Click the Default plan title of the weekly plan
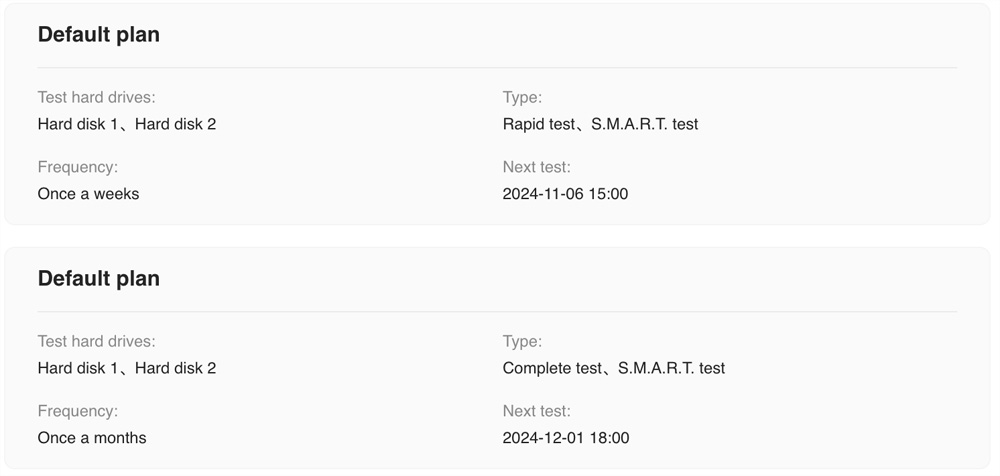The width and height of the screenshot is (1000, 476). click(x=98, y=34)
